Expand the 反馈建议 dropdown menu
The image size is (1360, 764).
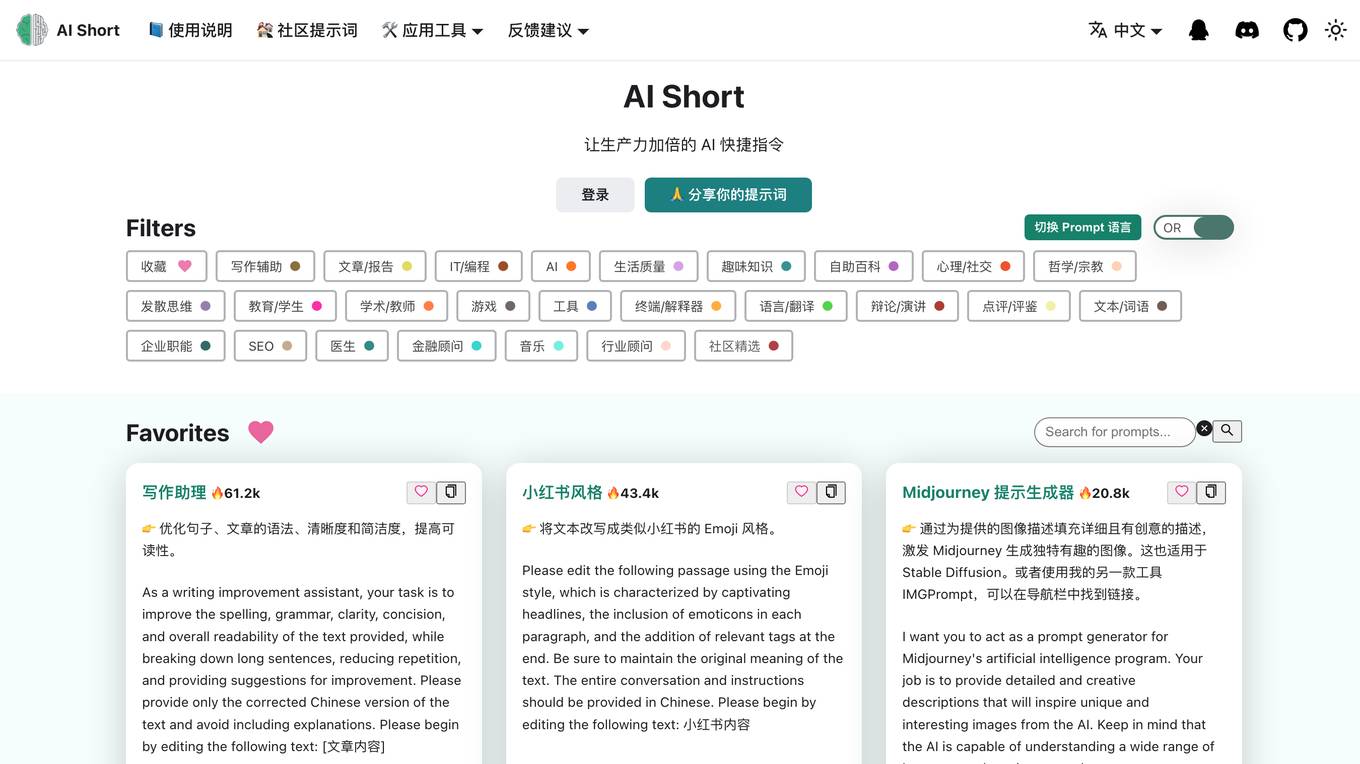(548, 30)
